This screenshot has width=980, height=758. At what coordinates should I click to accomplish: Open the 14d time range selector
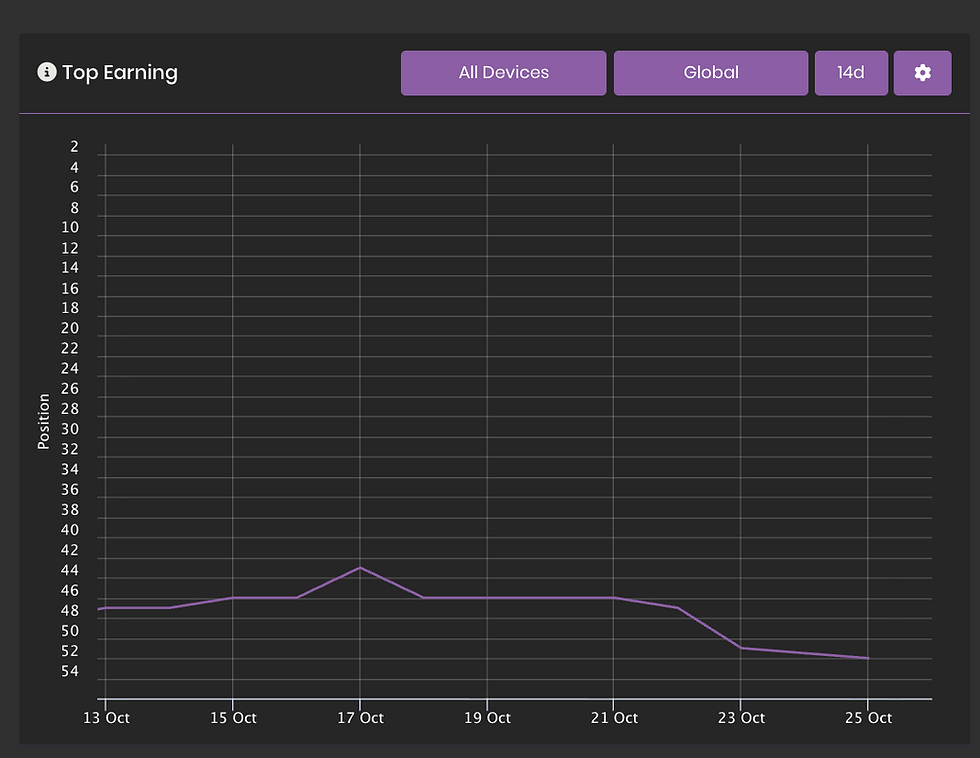click(x=851, y=73)
